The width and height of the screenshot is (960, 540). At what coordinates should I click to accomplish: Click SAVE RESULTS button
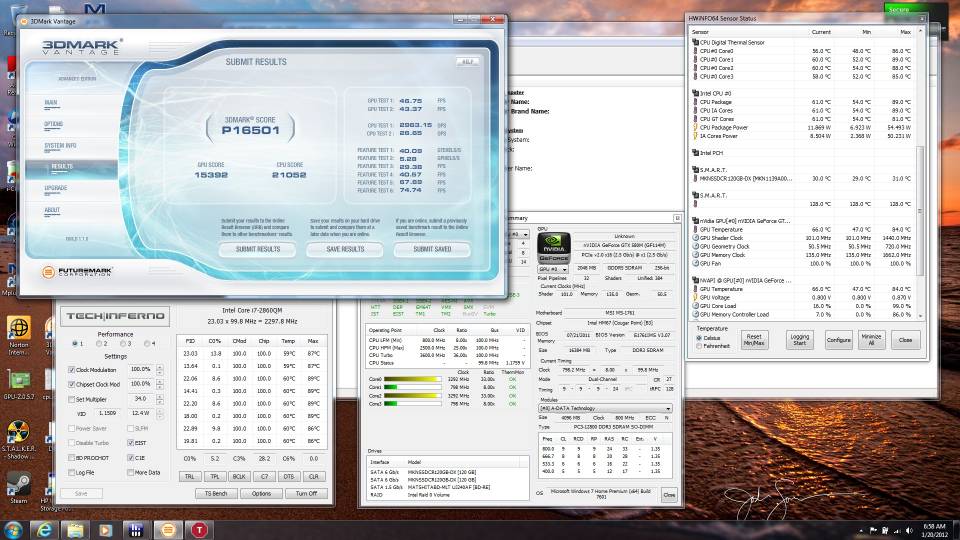point(345,249)
